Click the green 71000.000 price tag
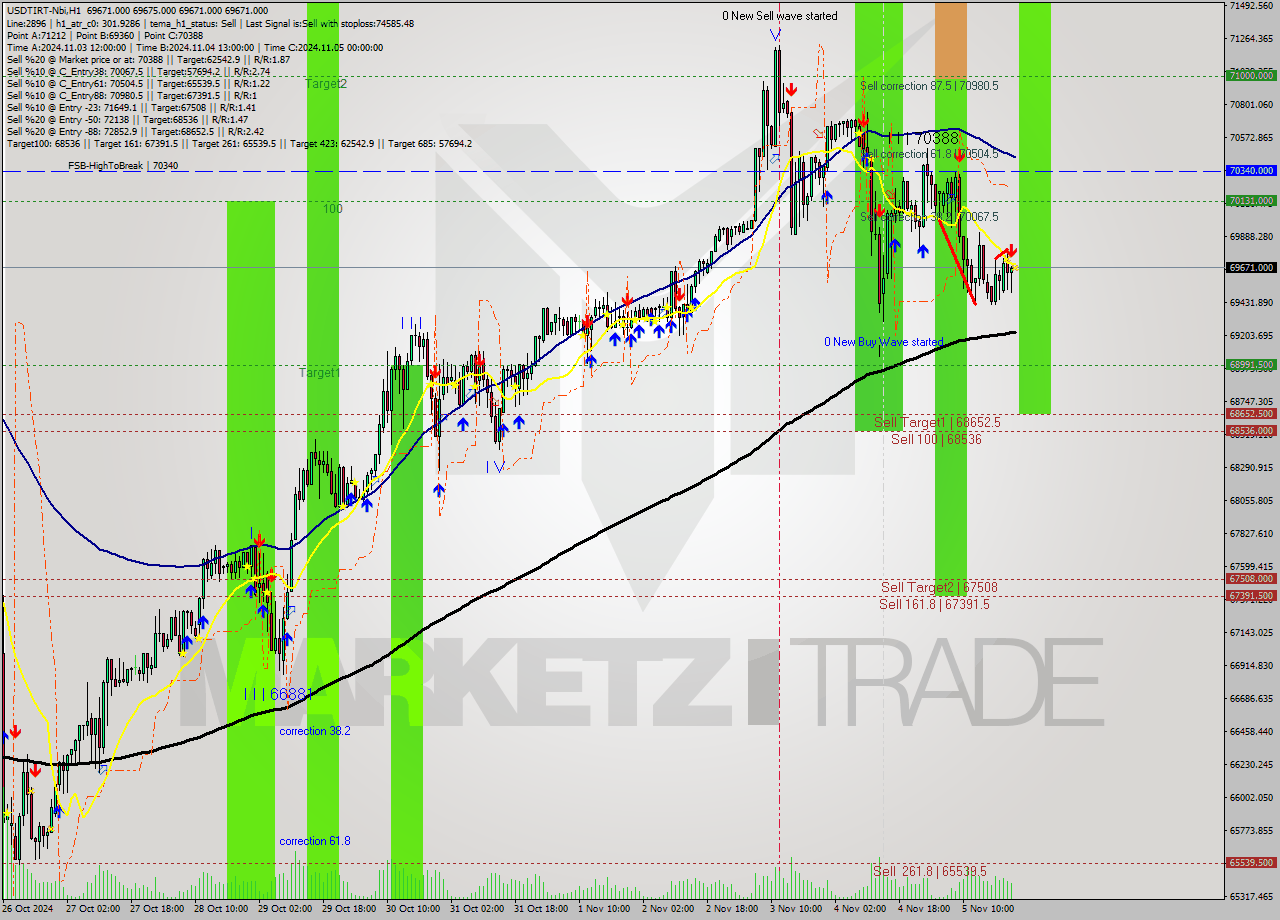 pos(1251,75)
